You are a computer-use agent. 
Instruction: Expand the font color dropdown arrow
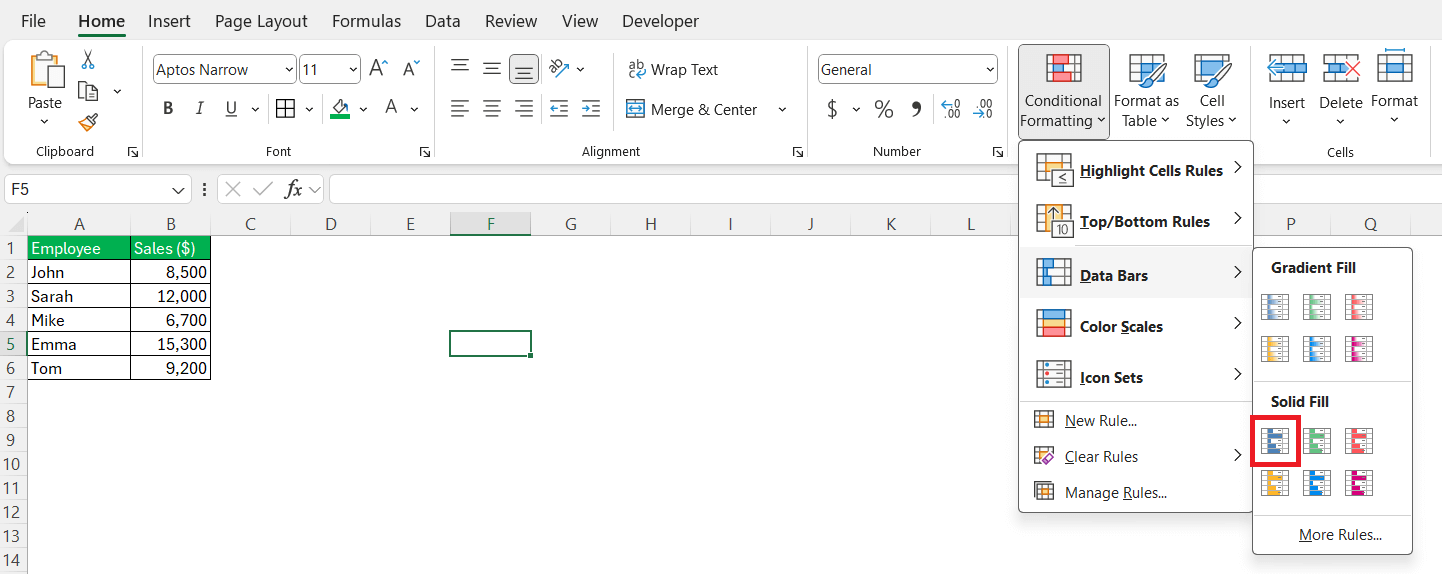point(414,109)
